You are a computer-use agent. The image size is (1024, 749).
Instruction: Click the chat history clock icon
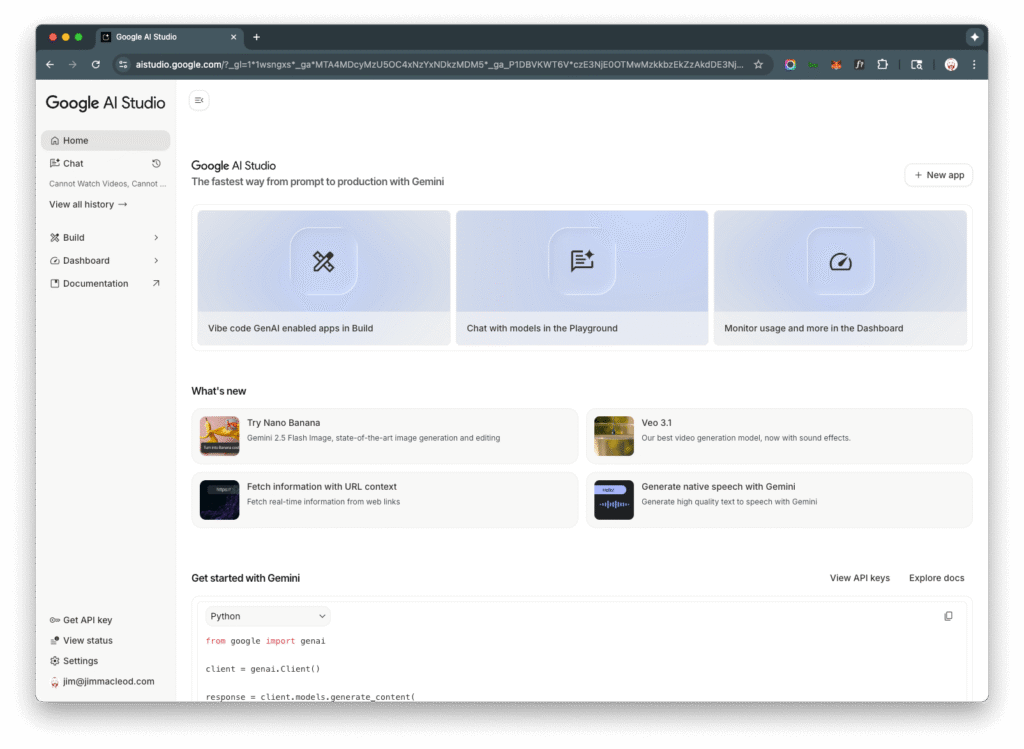click(156, 163)
